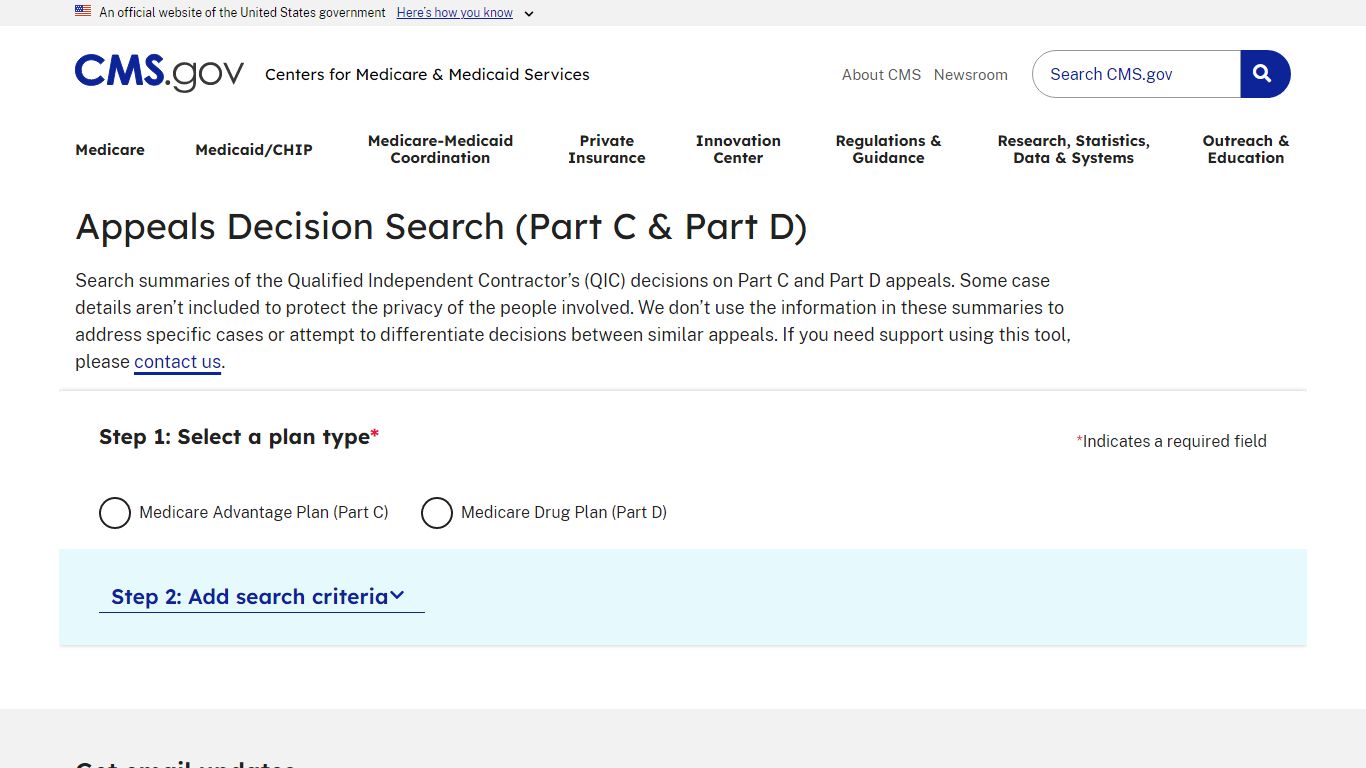This screenshot has width=1366, height=768.
Task: Click "Centers for Medicare & Medicaid Services" text
Action: tap(427, 74)
